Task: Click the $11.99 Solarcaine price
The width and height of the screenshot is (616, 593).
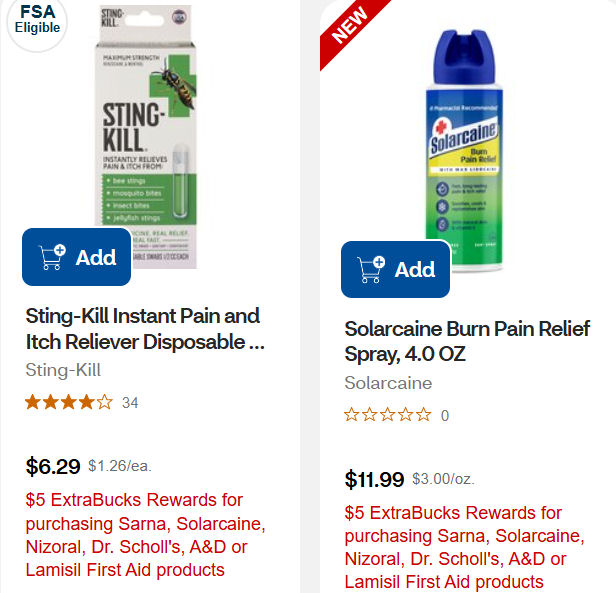Action: click(374, 479)
